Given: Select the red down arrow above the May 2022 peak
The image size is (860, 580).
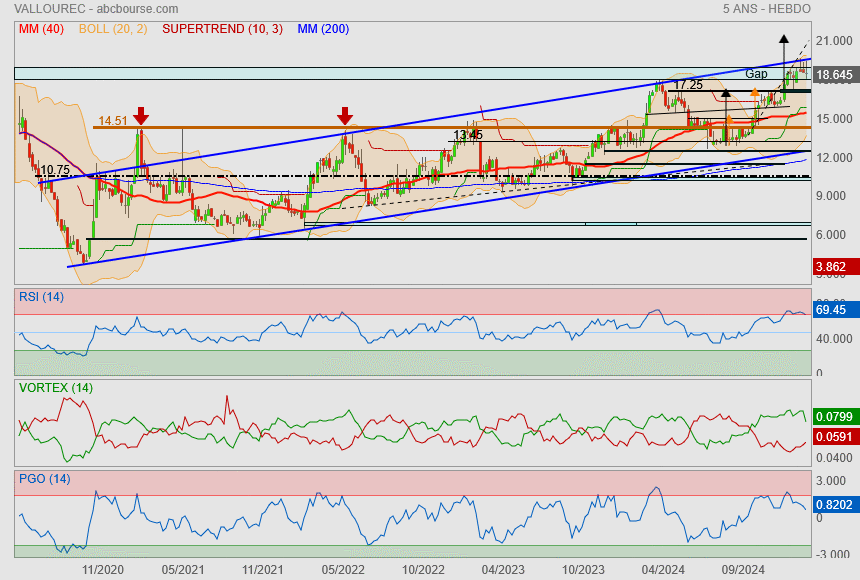Looking at the screenshot, I should coord(344,116).
